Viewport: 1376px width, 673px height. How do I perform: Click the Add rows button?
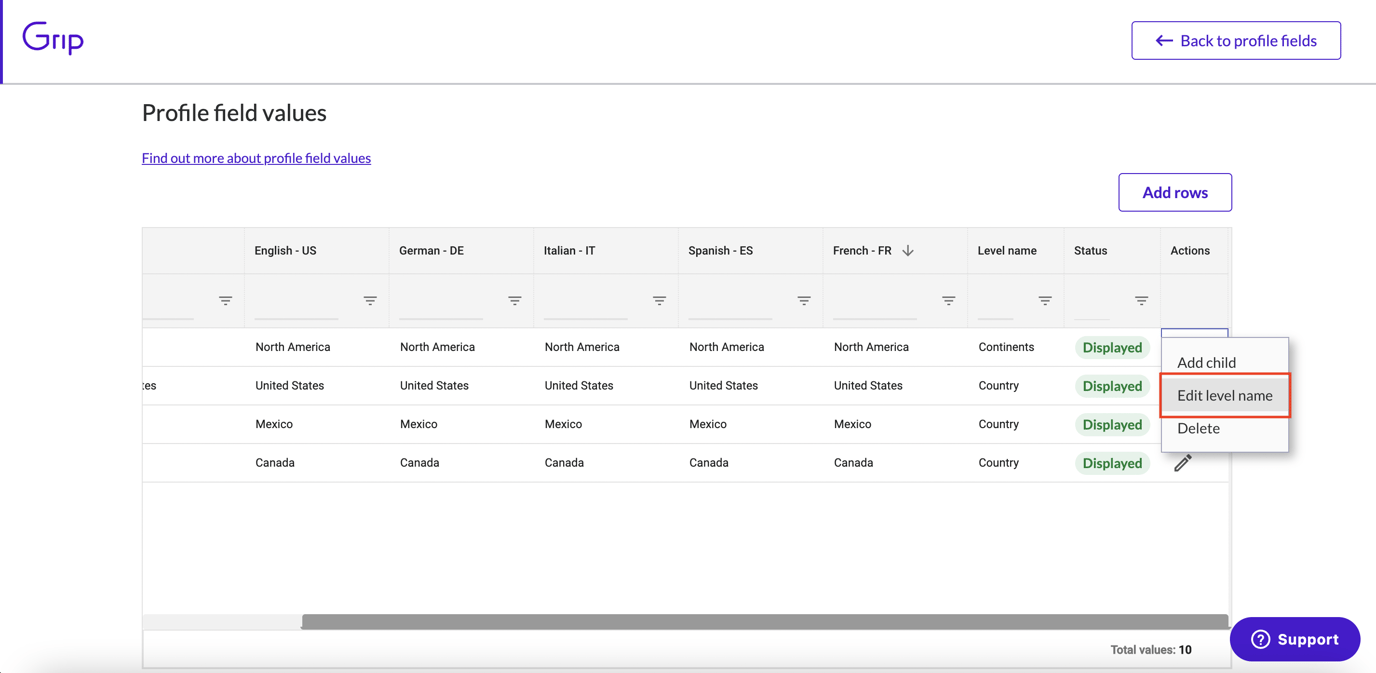[x=1175, y=192]
